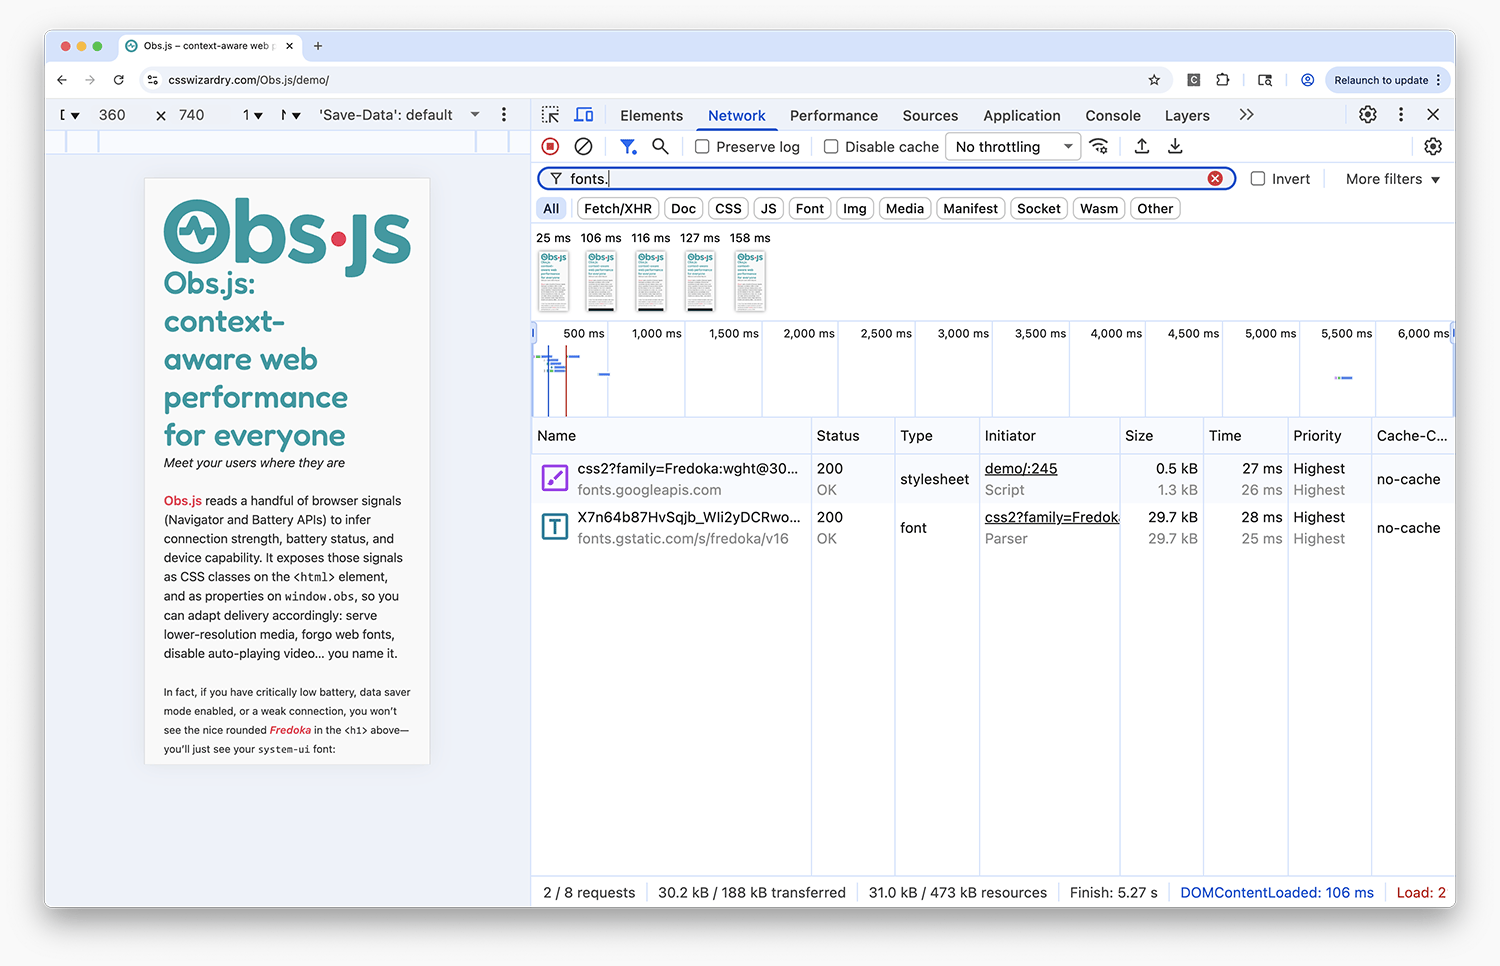
Task: Select the 158 ms screenshot thumbnail
Action: click(x=751, y=281)
